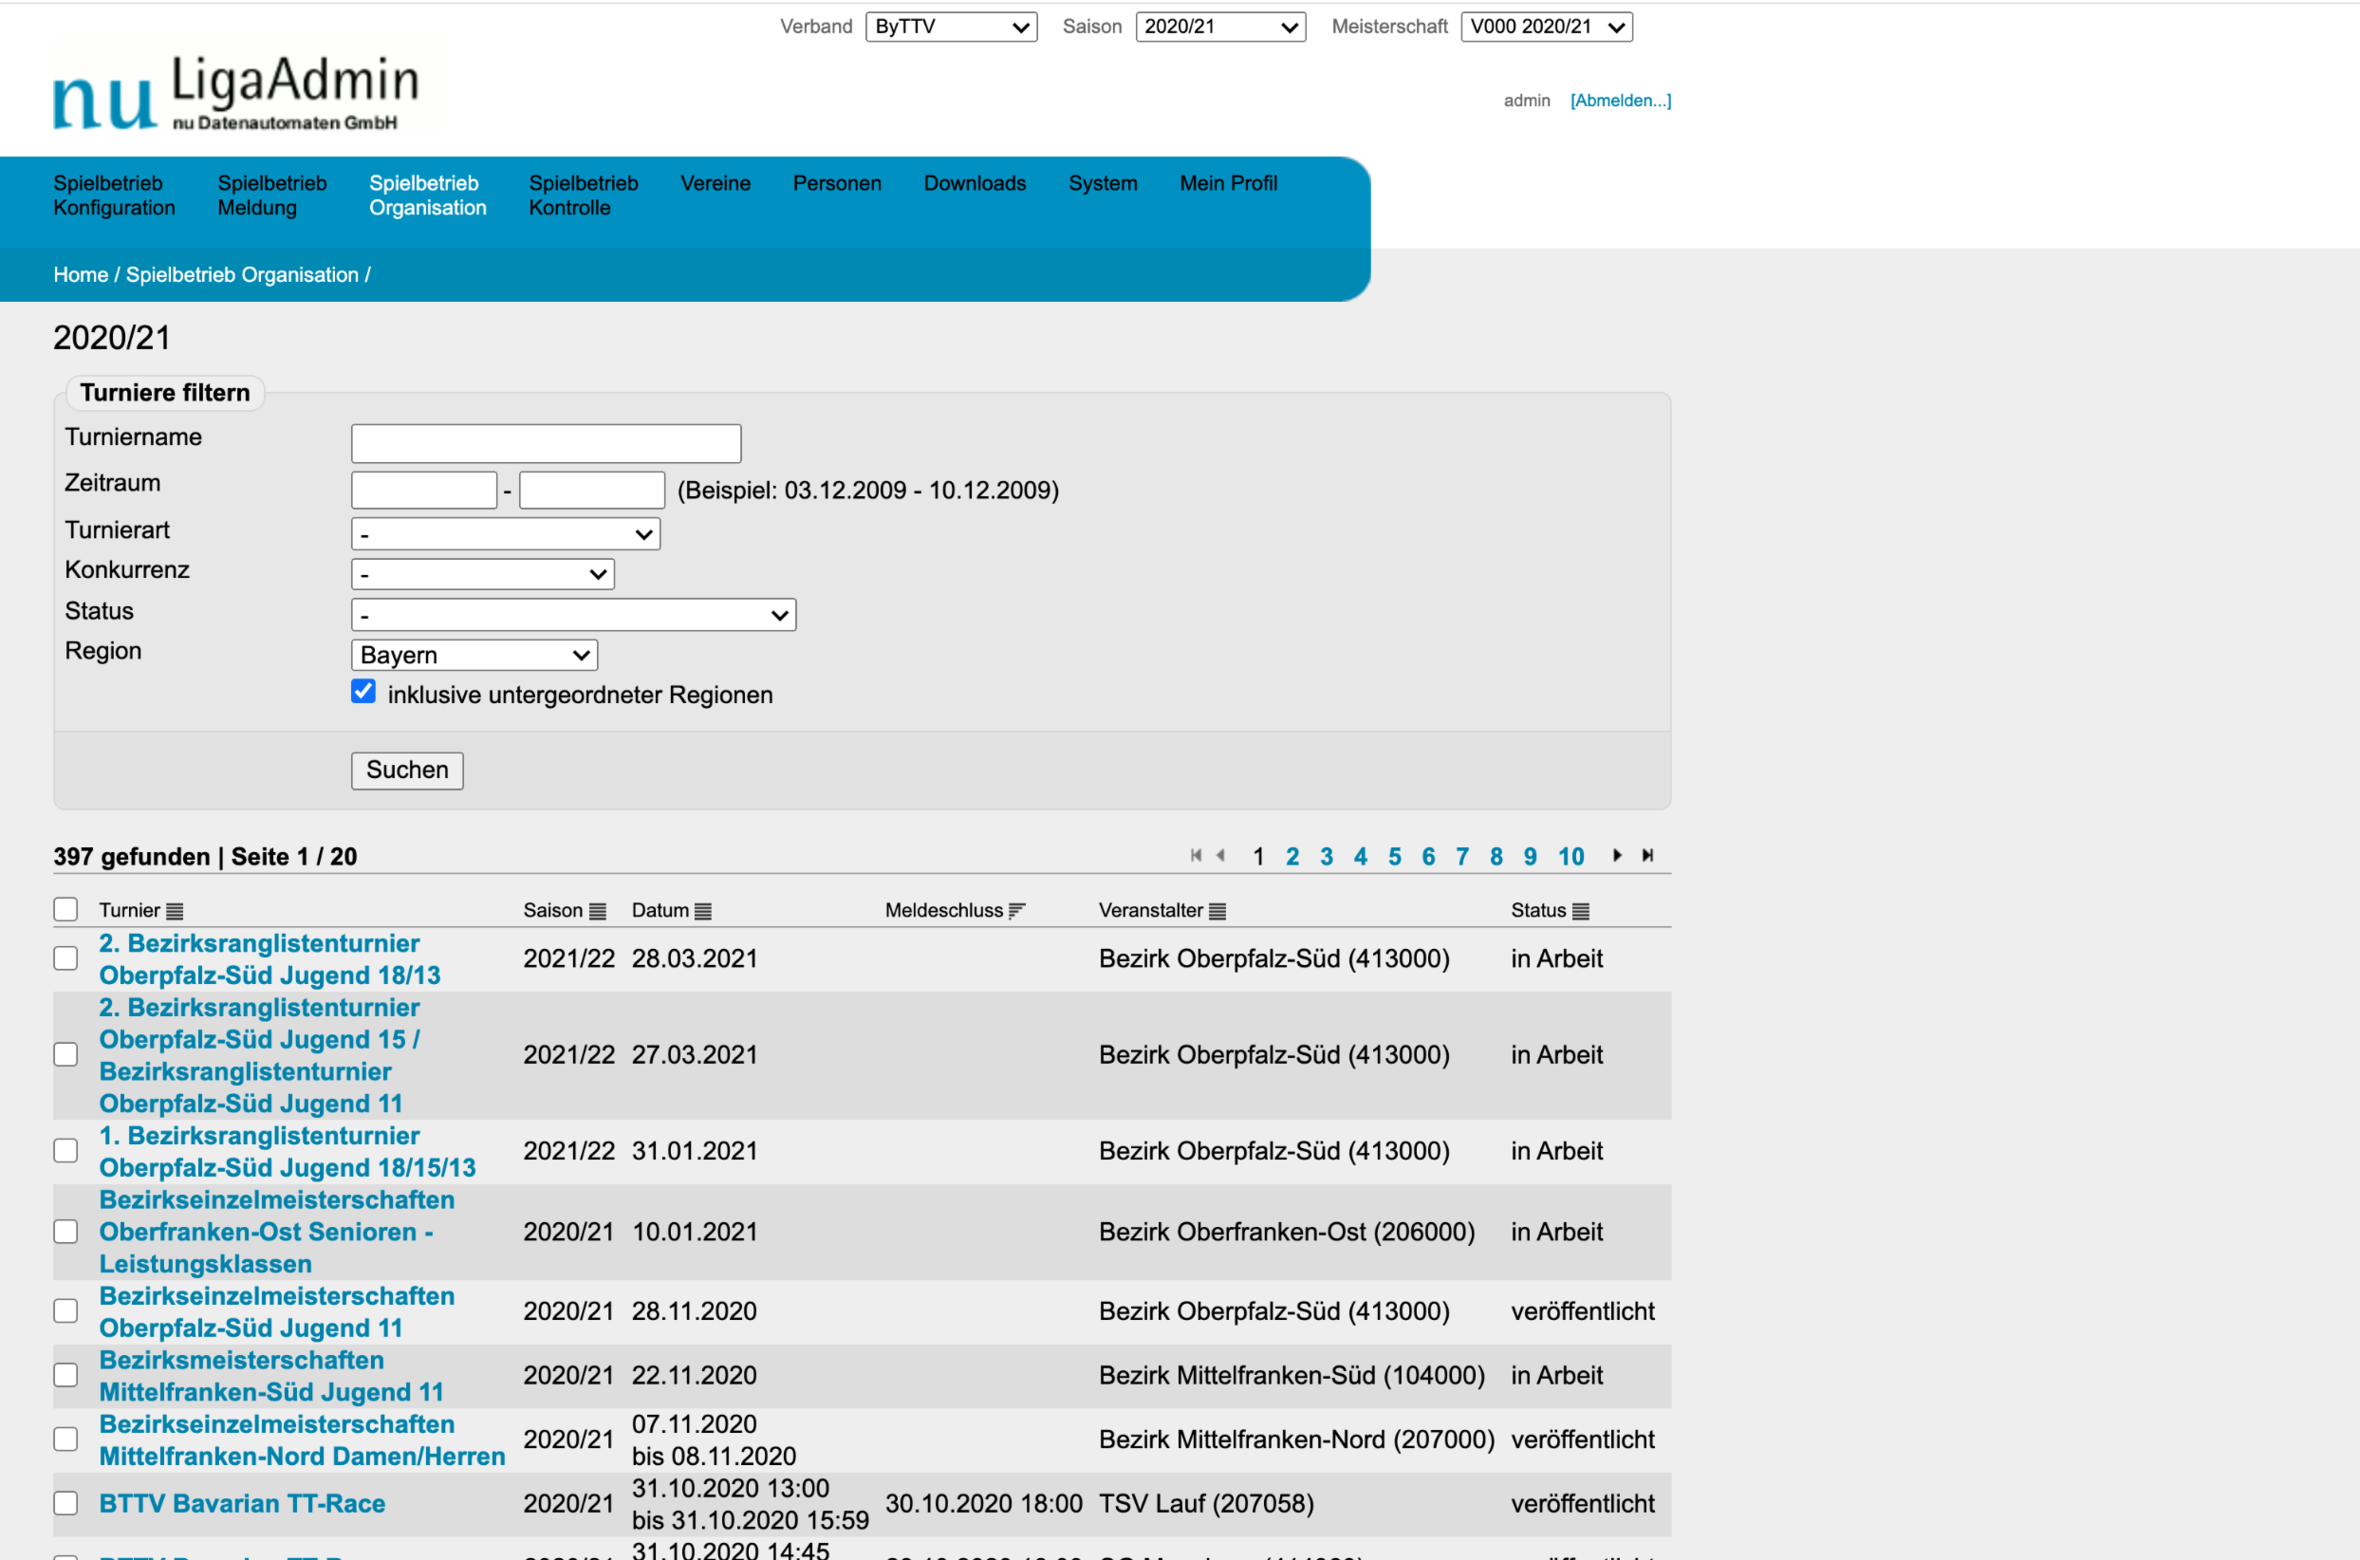Click the 'admin' username text
The width and height of the screenshot is (2360, 1560).
[1527, 100]
